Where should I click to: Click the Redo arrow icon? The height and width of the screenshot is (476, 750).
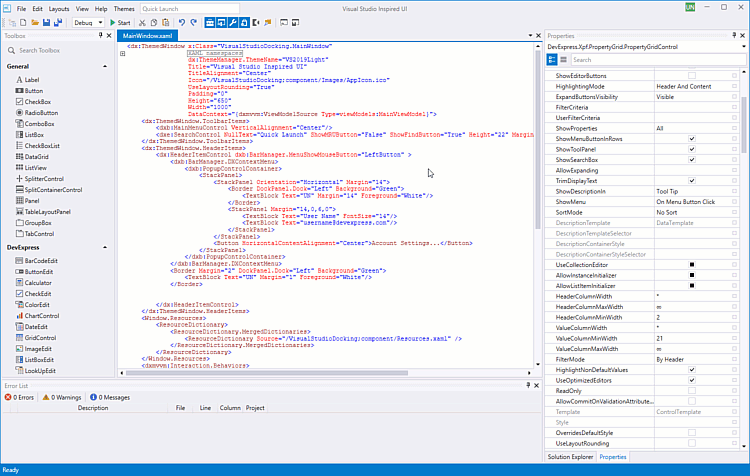(194, 21)
